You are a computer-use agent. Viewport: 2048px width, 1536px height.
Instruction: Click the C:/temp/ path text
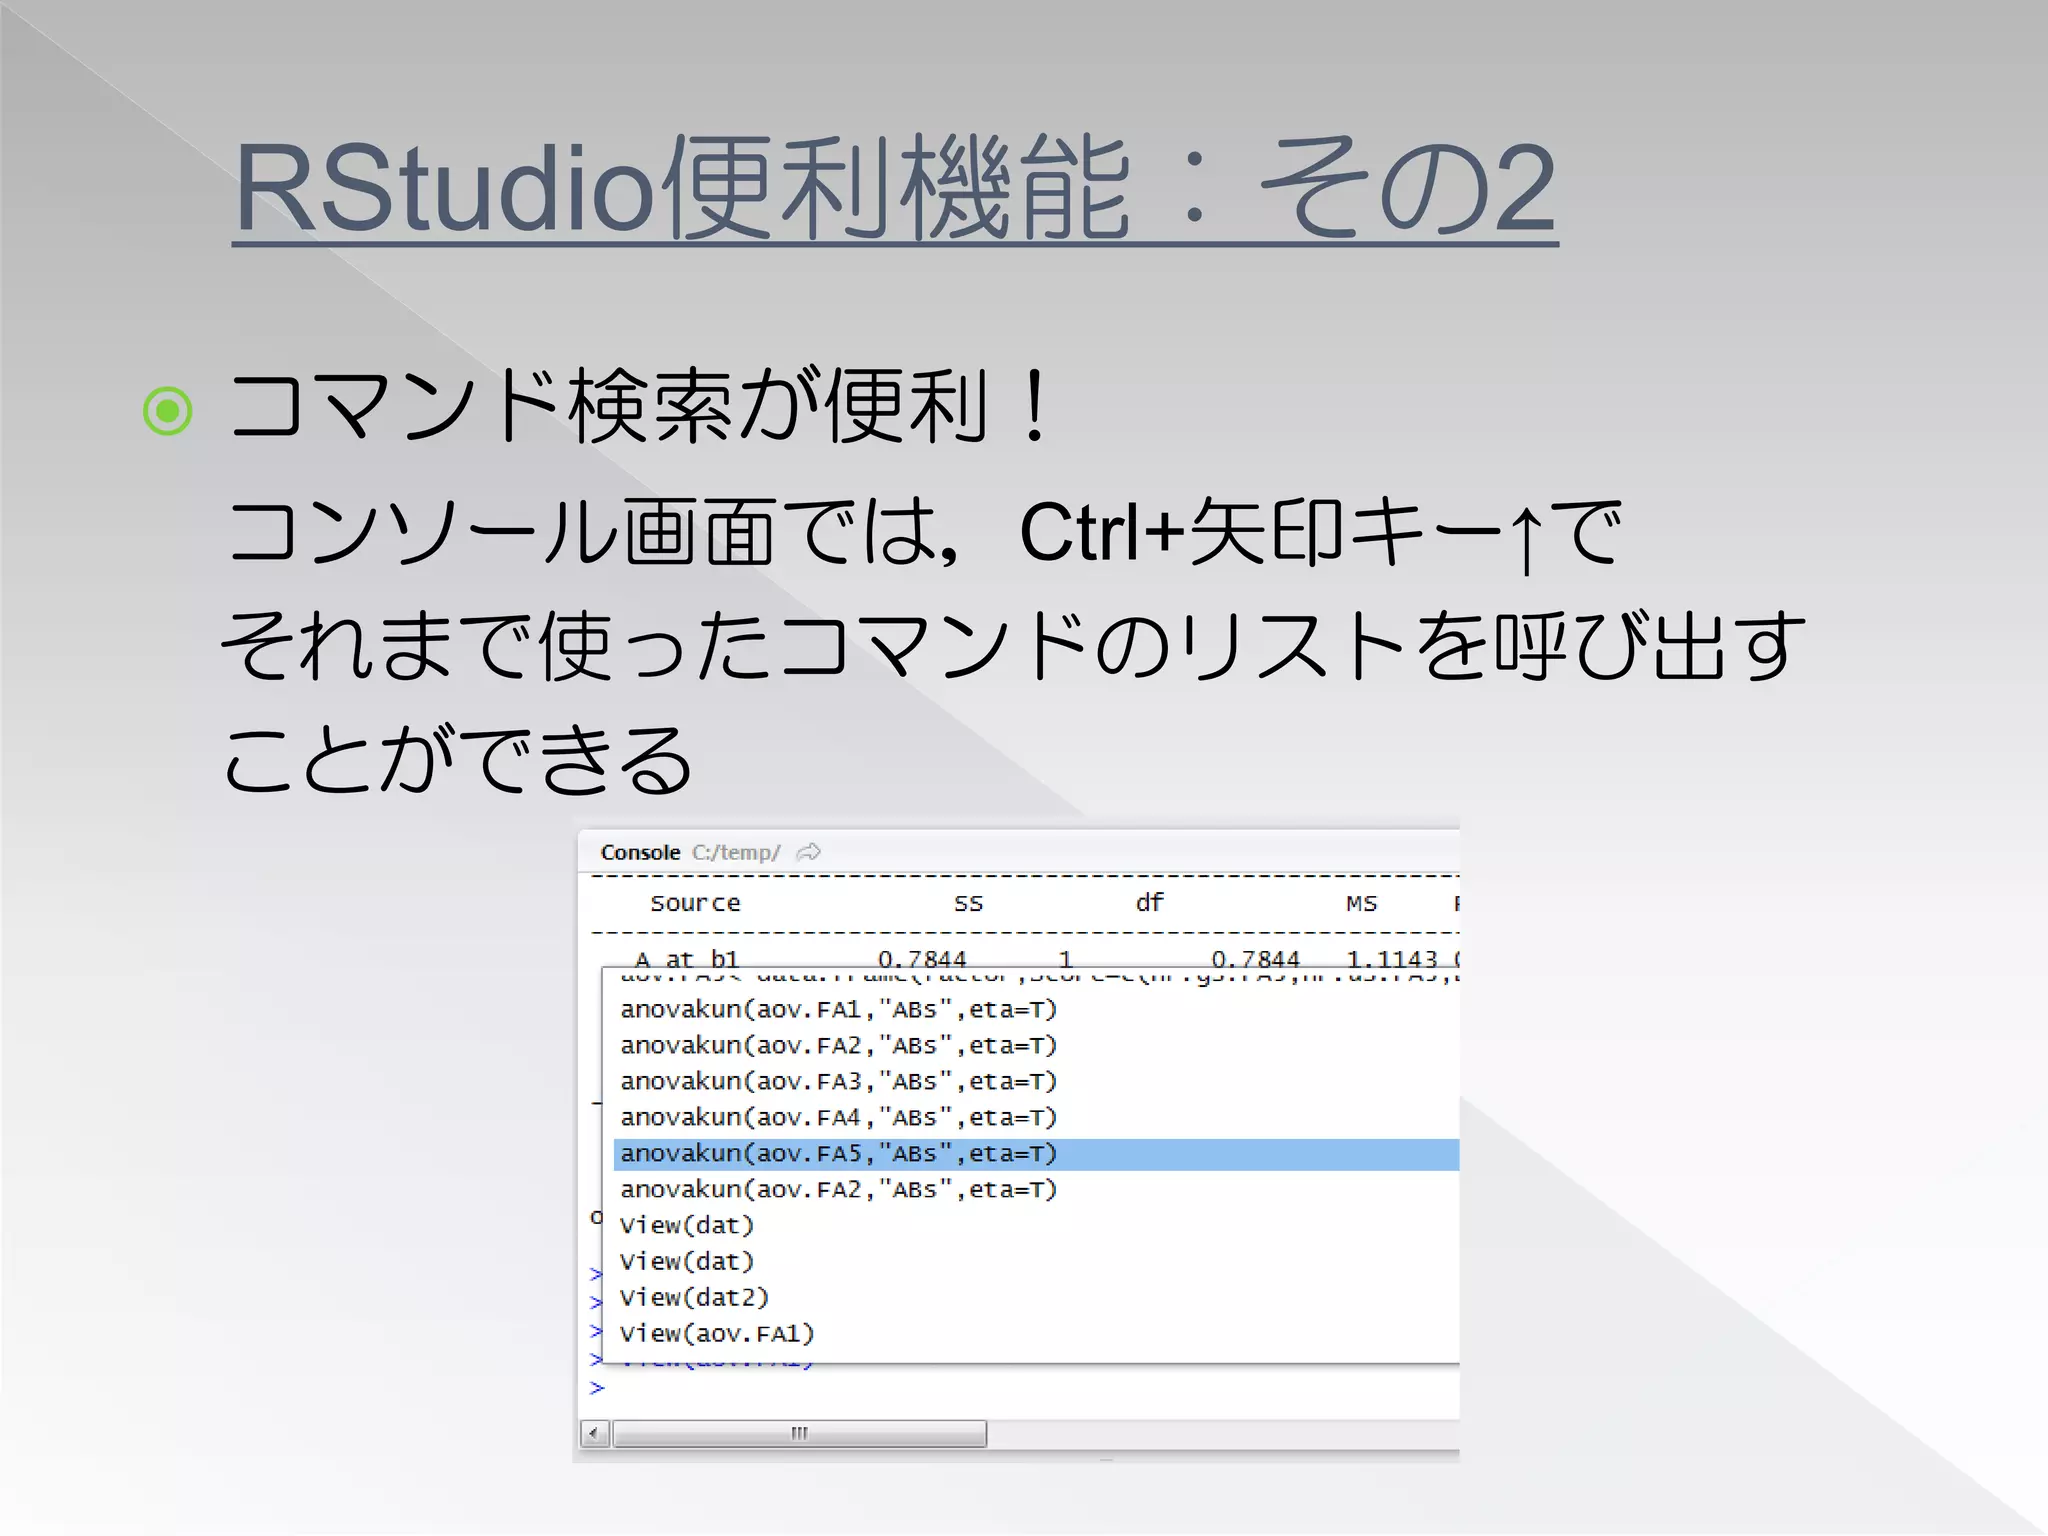(x=736, y=852)
